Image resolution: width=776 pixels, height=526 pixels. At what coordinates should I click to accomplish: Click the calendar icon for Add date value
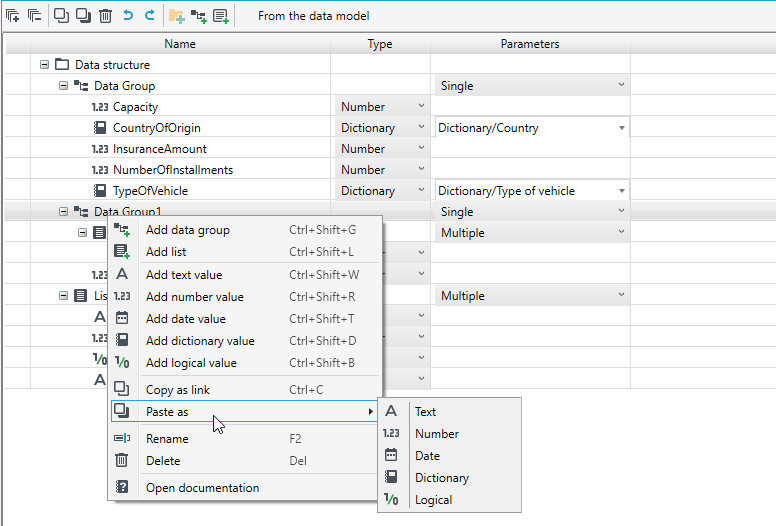[x=122, y=318]
